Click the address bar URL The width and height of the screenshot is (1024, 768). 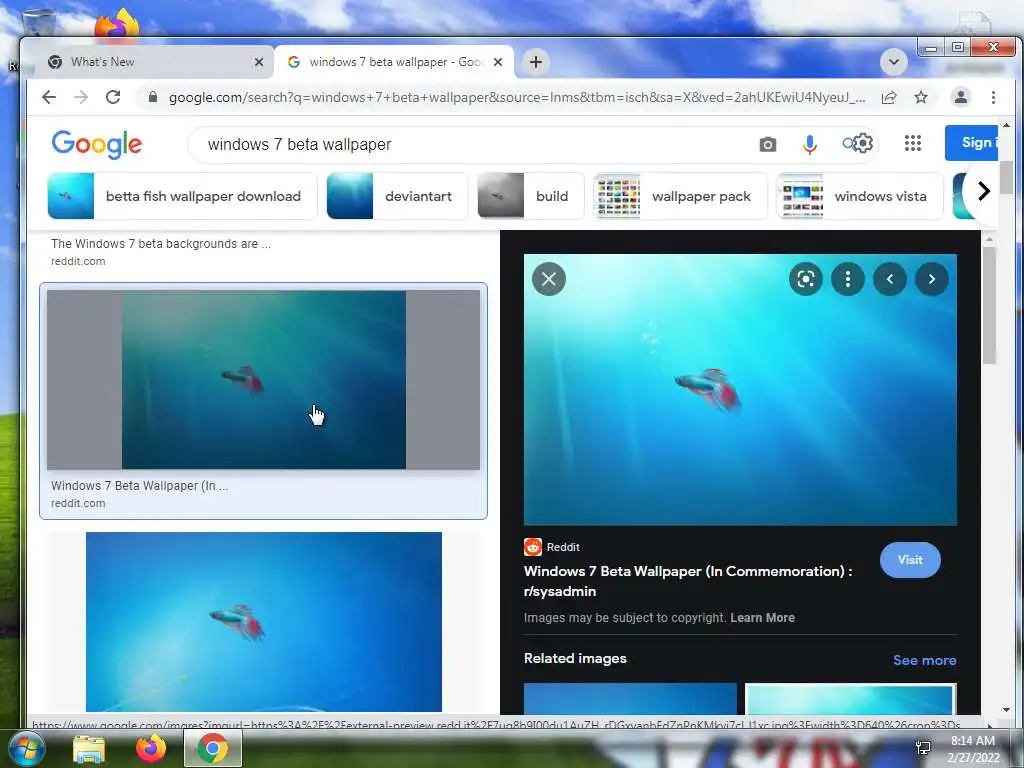click(517, 97)
